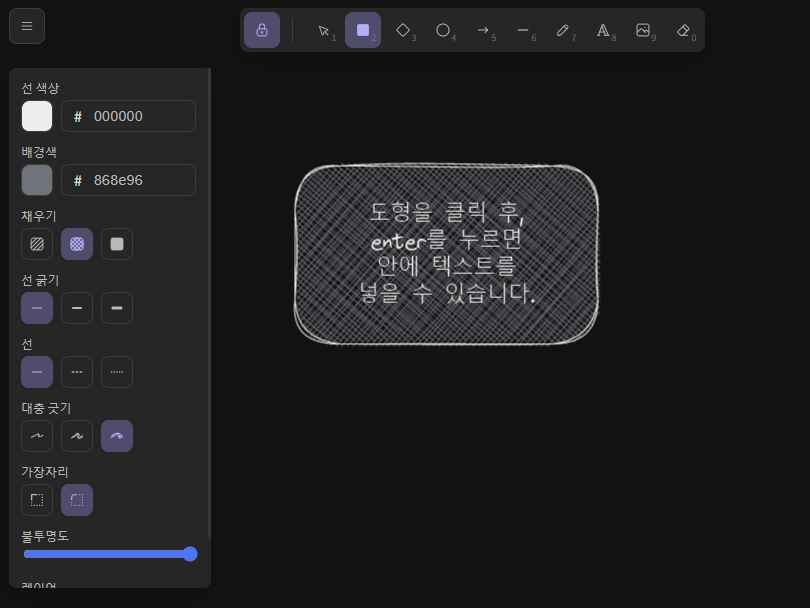Switch edges to sharp corners

(37, 499)
